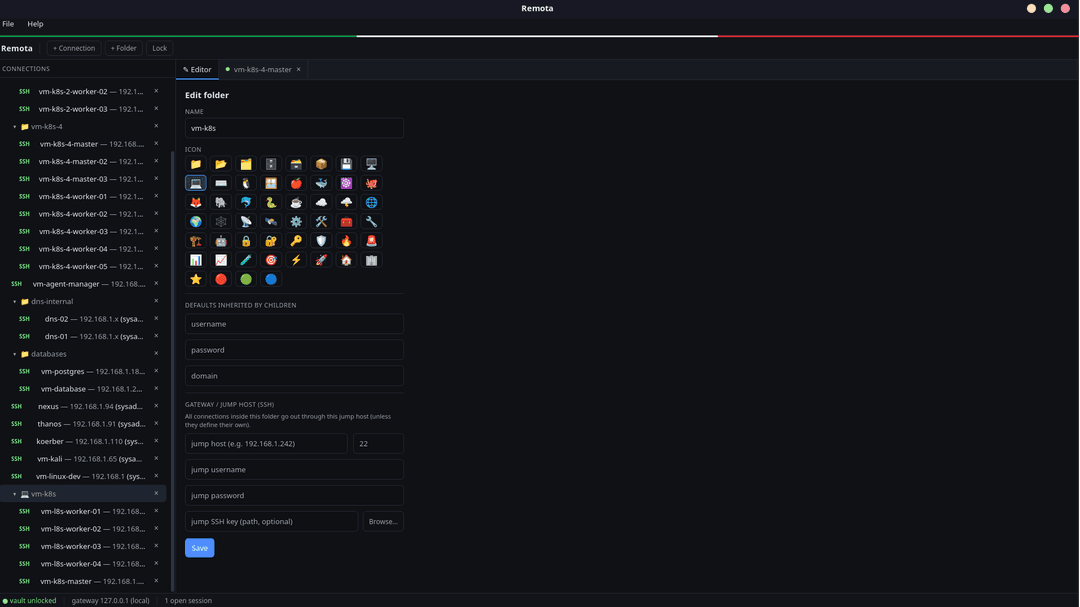Select the whale icon
The image size is (1080, 607).
click(x=321, y=183)
